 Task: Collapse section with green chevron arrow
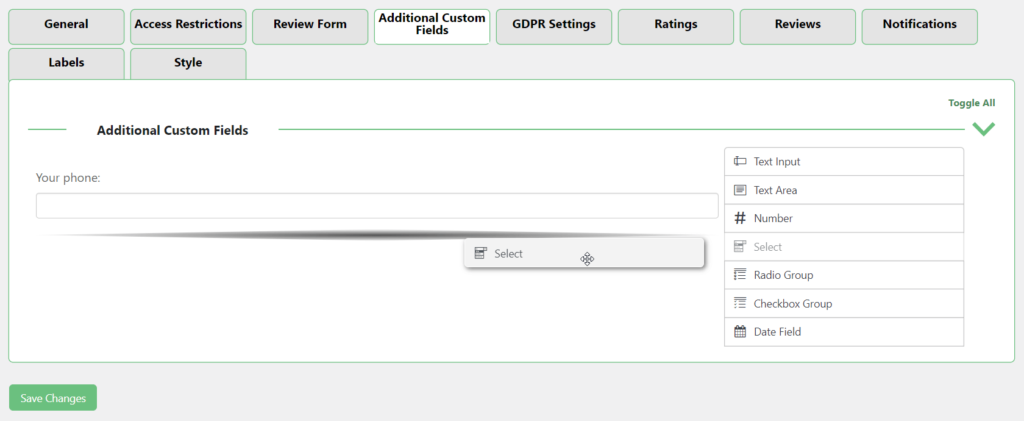point(983,129)
